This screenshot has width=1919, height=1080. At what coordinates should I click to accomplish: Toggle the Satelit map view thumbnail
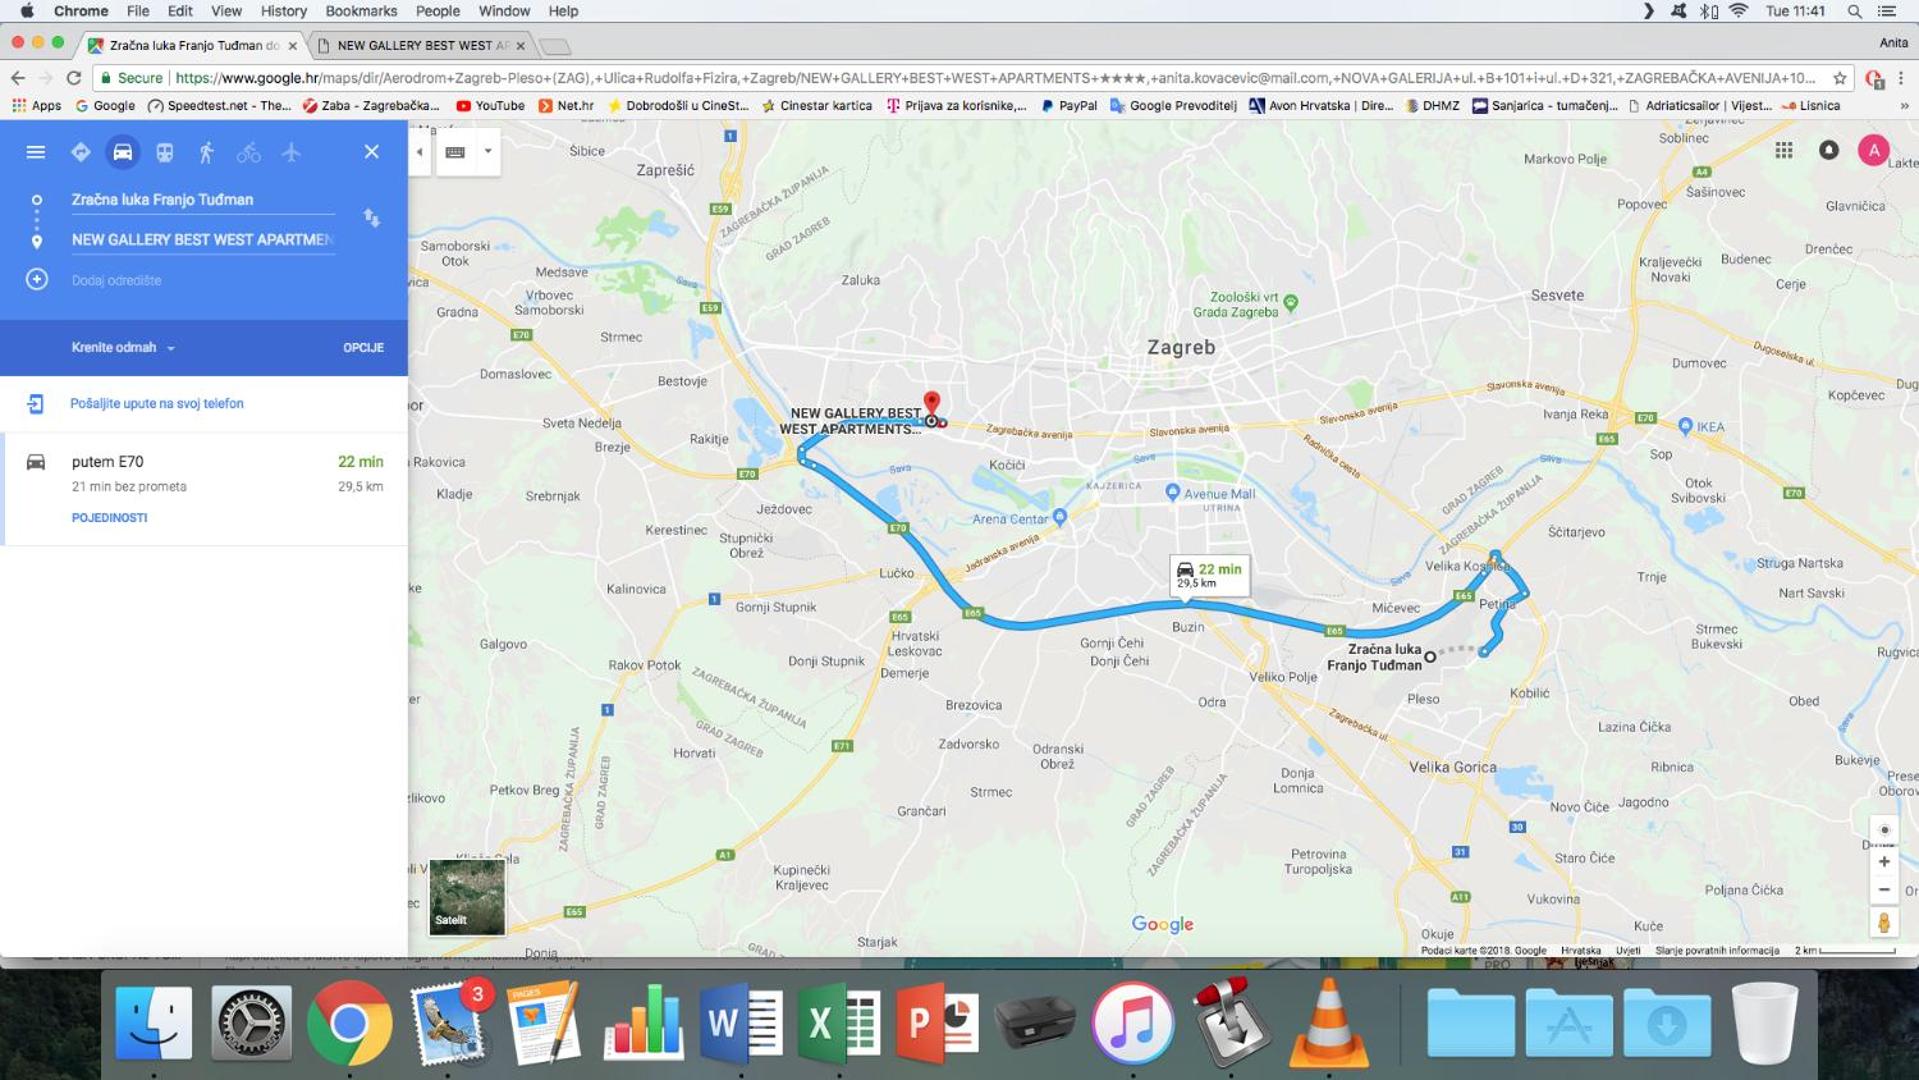click(467, 897)
